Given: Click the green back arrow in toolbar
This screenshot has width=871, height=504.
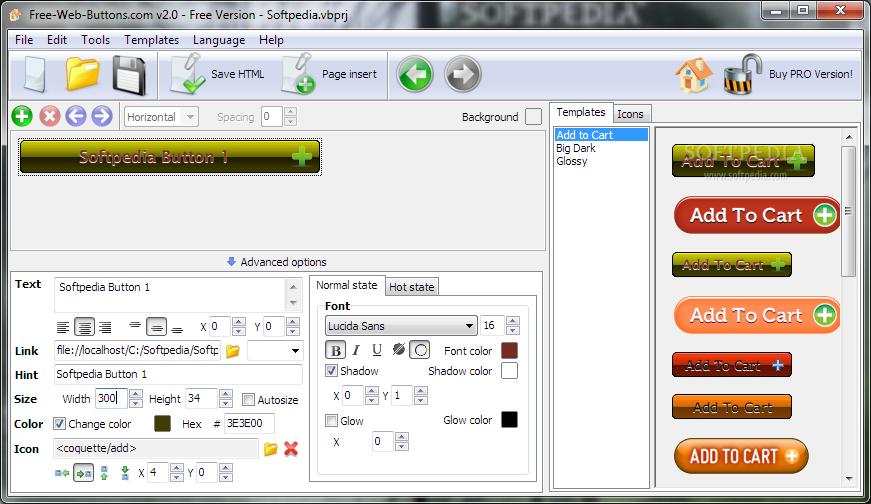Looking at the screenshot, I should [414, 74].
